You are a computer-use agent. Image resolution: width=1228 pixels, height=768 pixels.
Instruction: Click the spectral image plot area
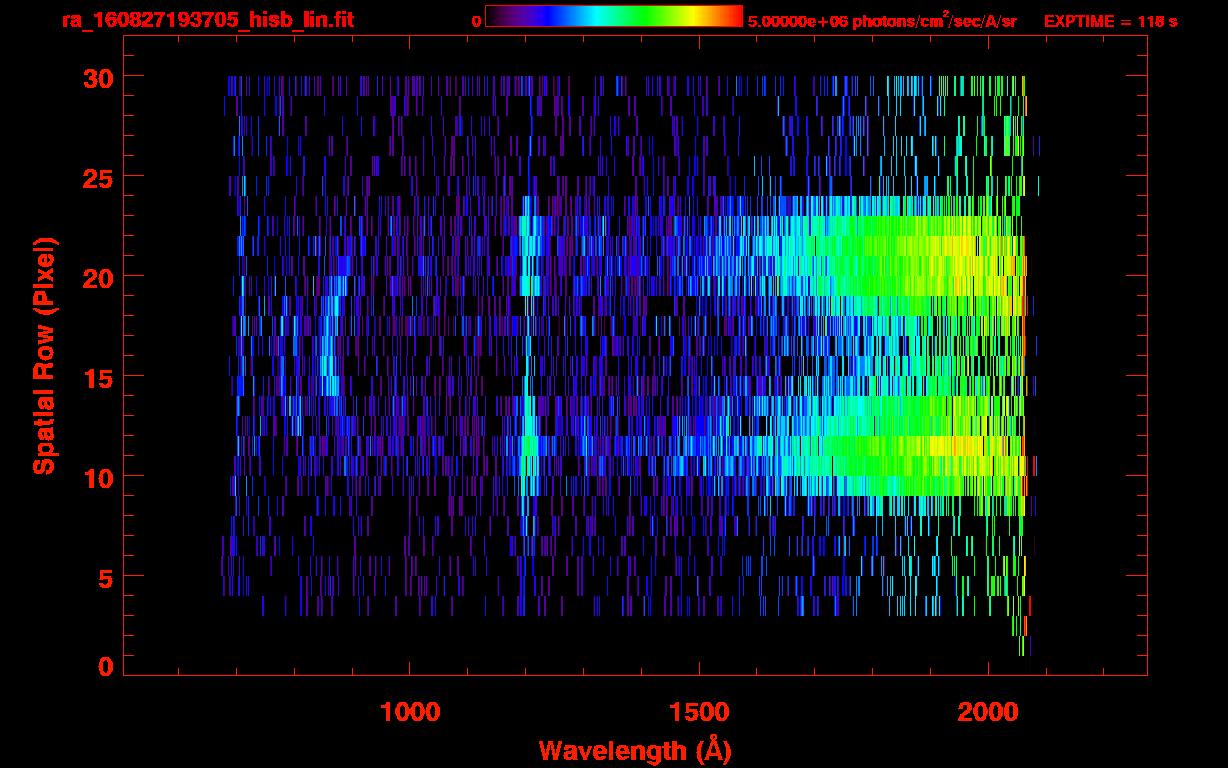[x=635, y=355]
